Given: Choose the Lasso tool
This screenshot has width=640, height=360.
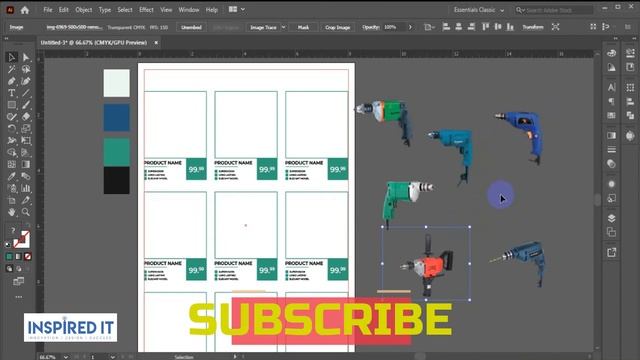Looking at the screenshot, I should click(26, 69).
